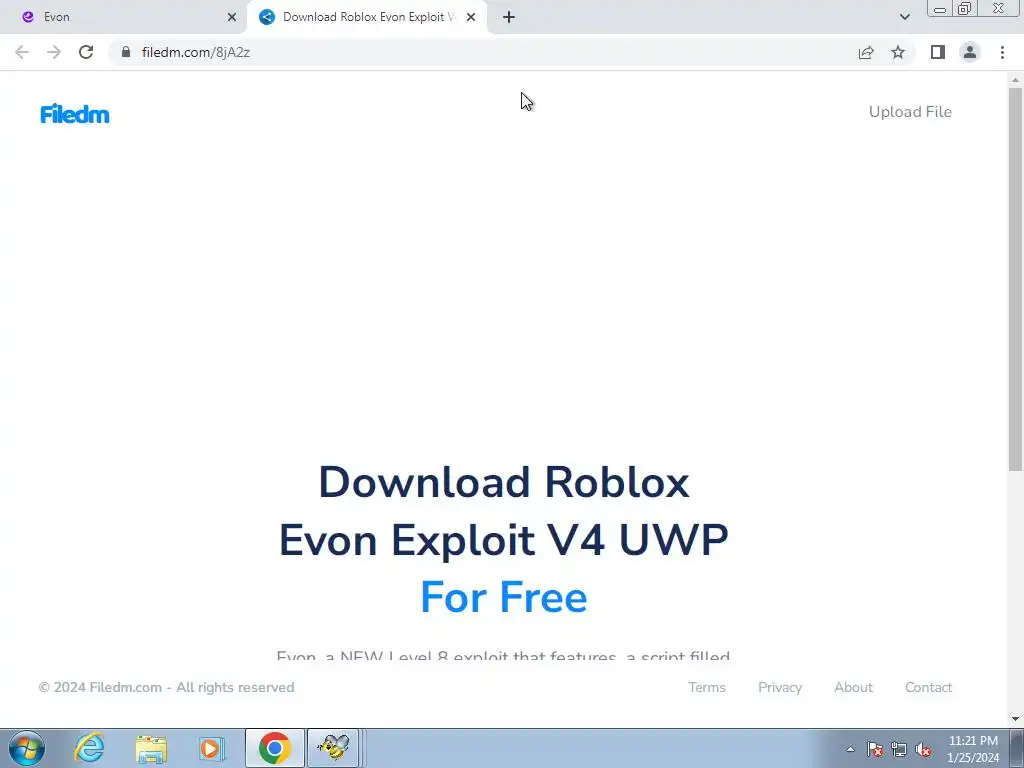Bookmark this page with the star icon

click(898, 52)
